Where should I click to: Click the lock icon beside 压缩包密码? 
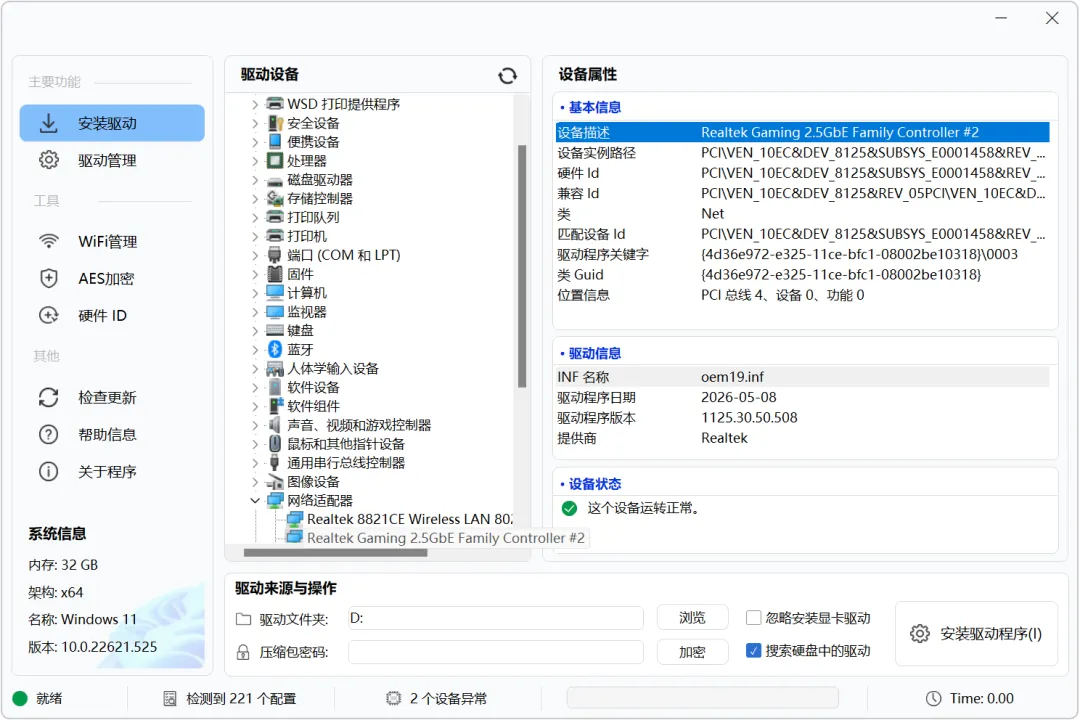(x=243, y=652)
